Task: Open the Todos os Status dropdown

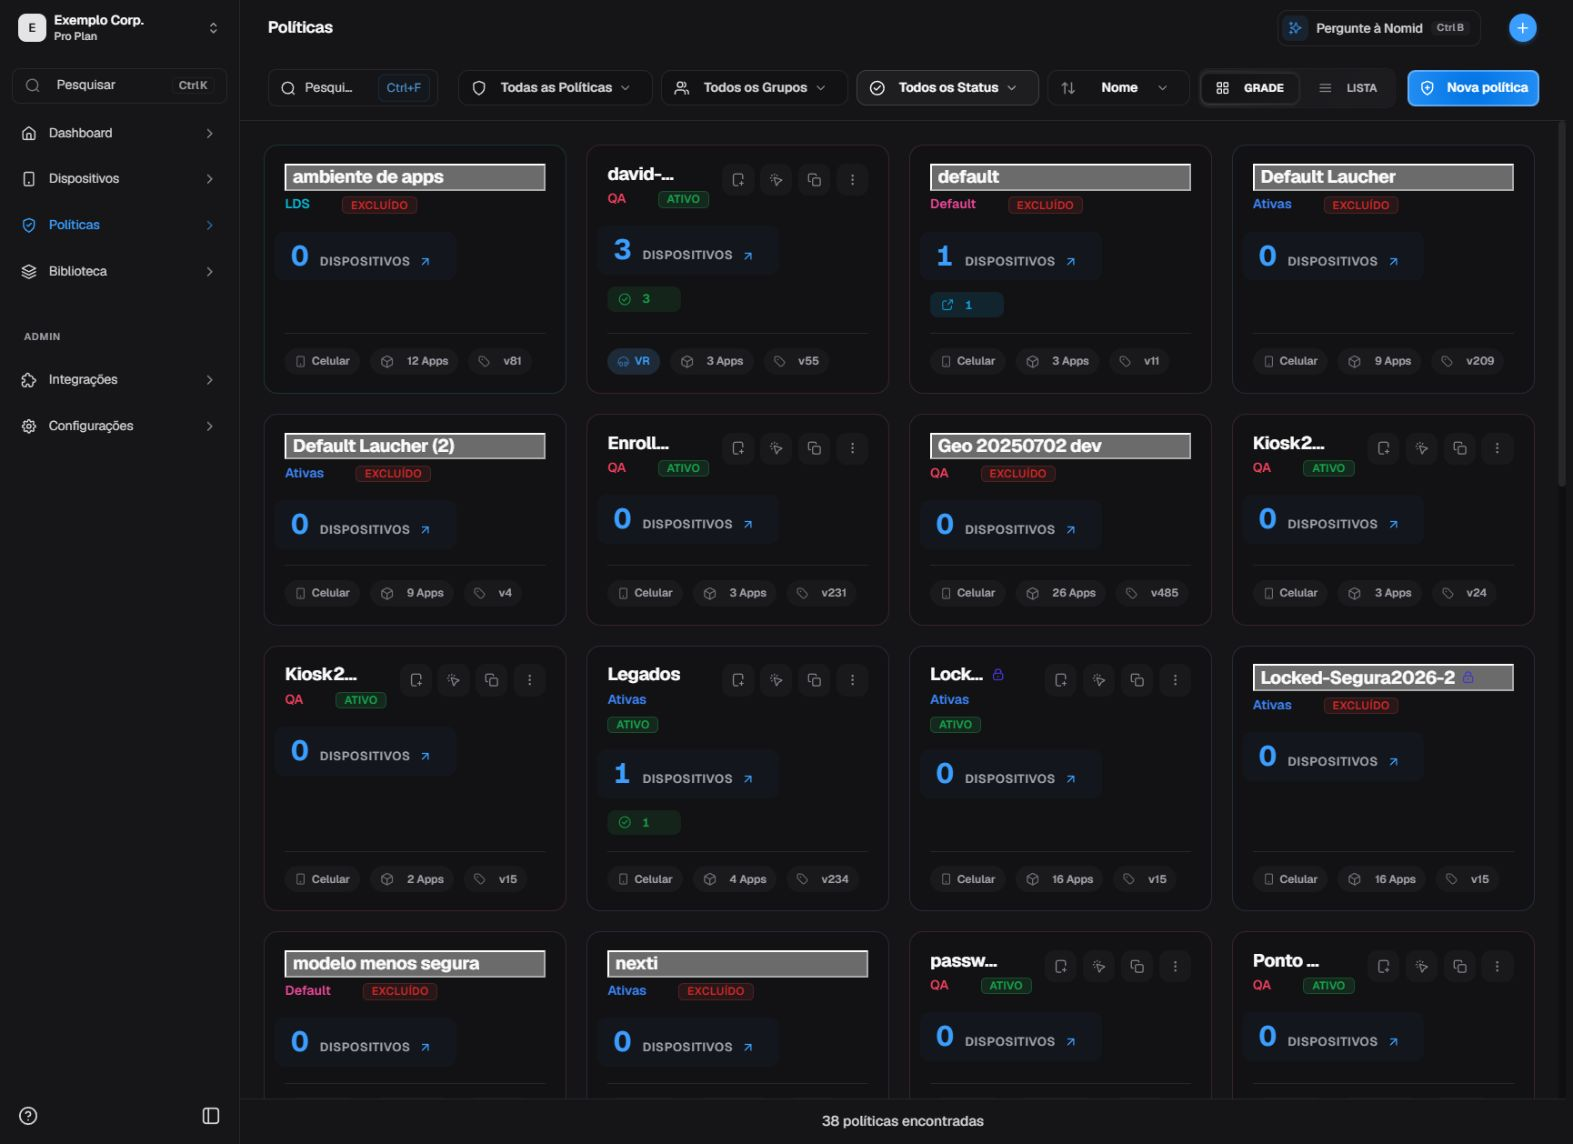Action: click(x=947, y=88)
